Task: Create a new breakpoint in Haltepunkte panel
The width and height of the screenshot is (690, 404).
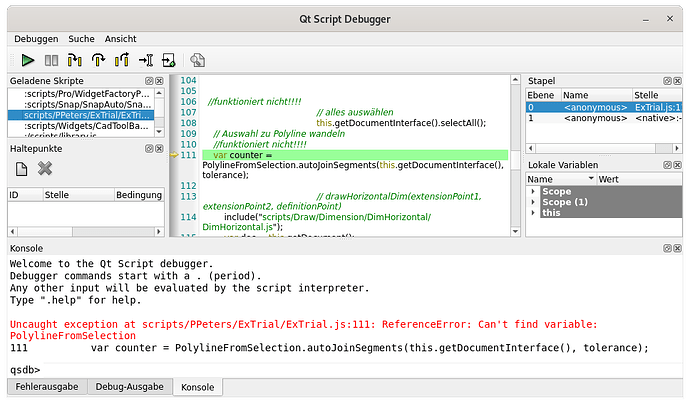Action: (x=22, y=168)
